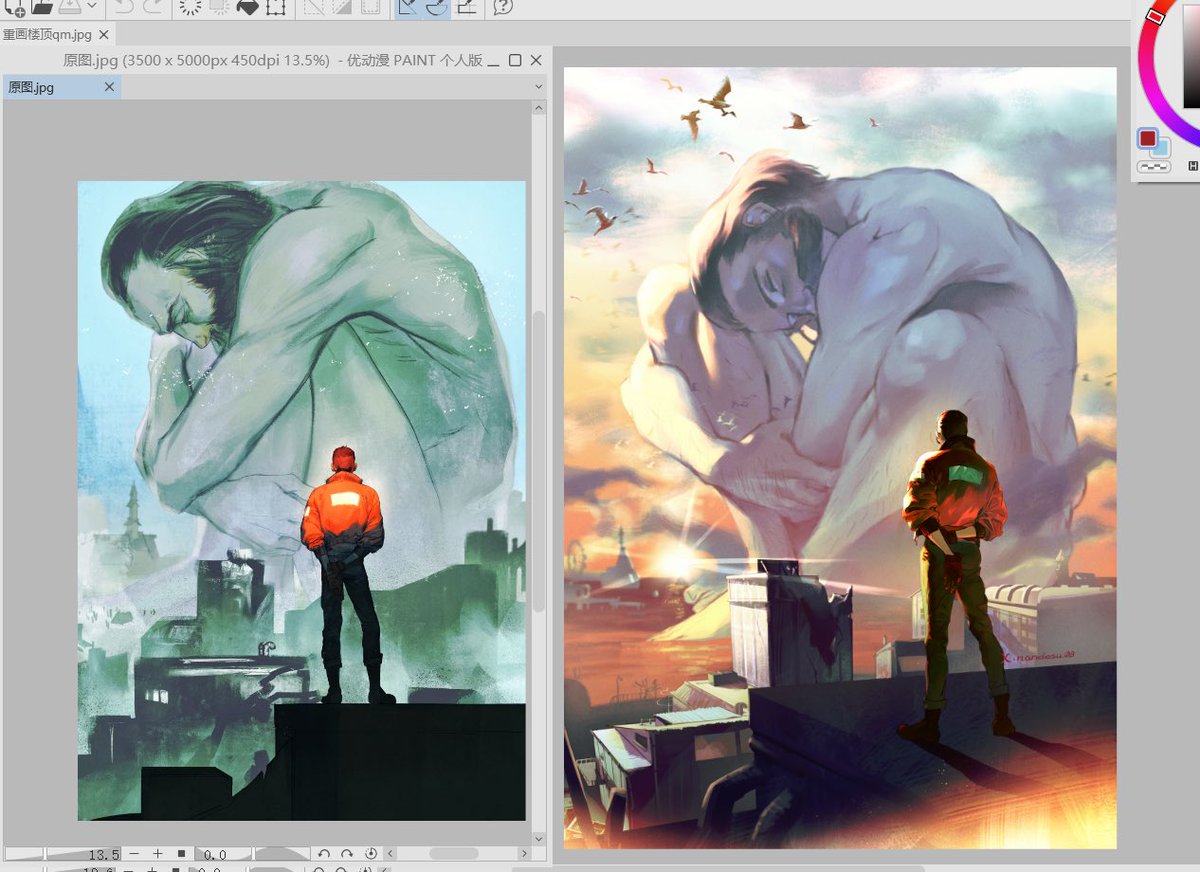The image size is (1200, 872).
Task: Close the 原图.jpg floating window
Action: click(536, 60)
